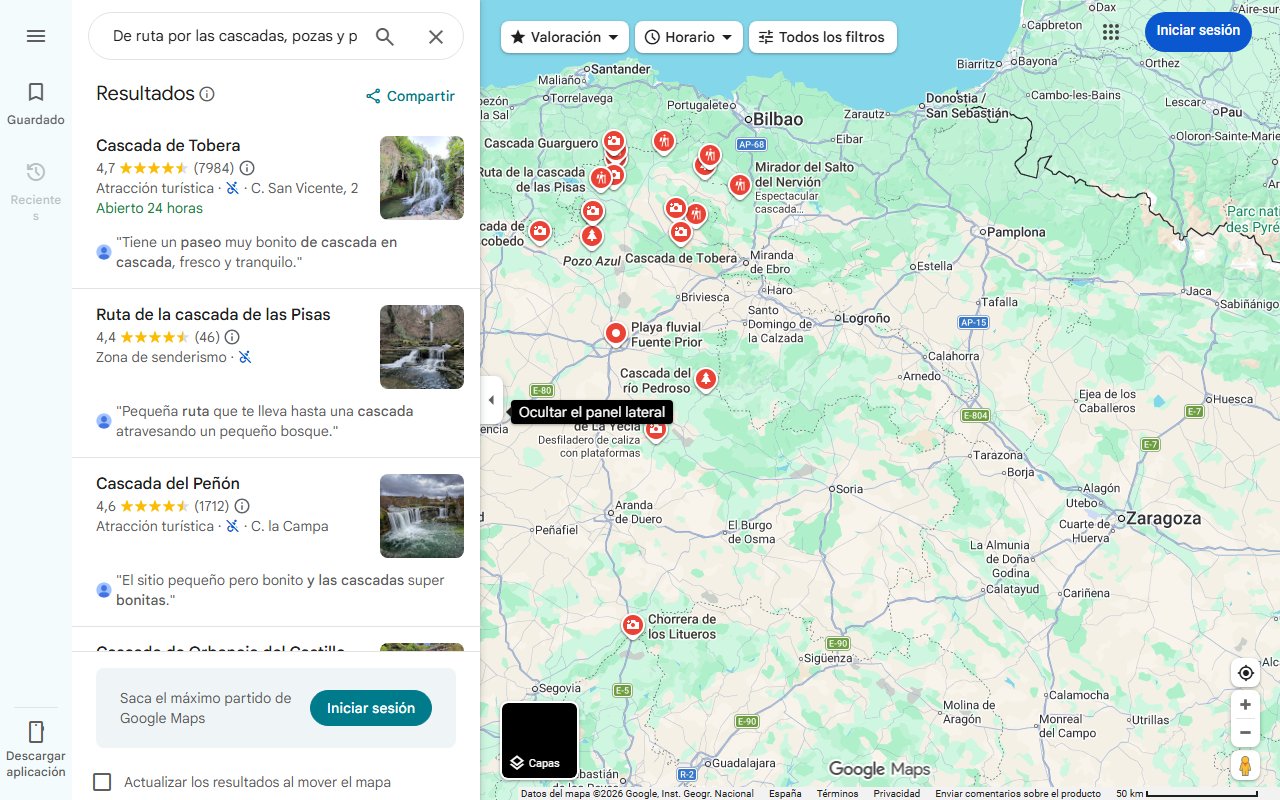This screenshot has height=800, width=1280.
Task: Zoom in using the plus control
Action: tap(1245, 704)
